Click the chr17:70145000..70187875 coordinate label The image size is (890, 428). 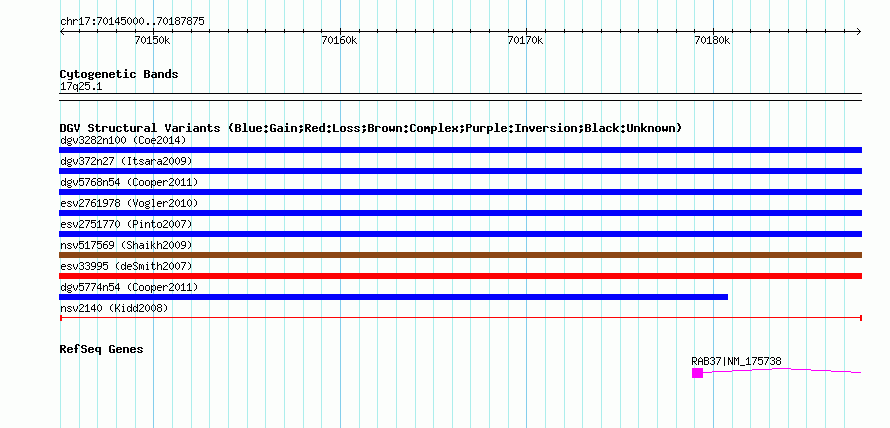[x=132, y=22]
